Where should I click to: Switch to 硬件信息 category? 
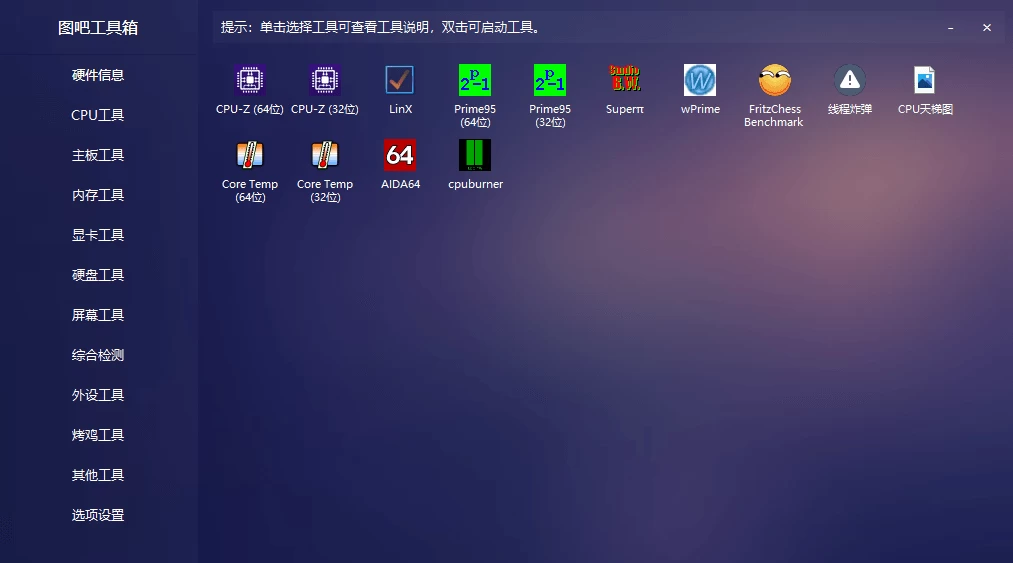(98, 75)
